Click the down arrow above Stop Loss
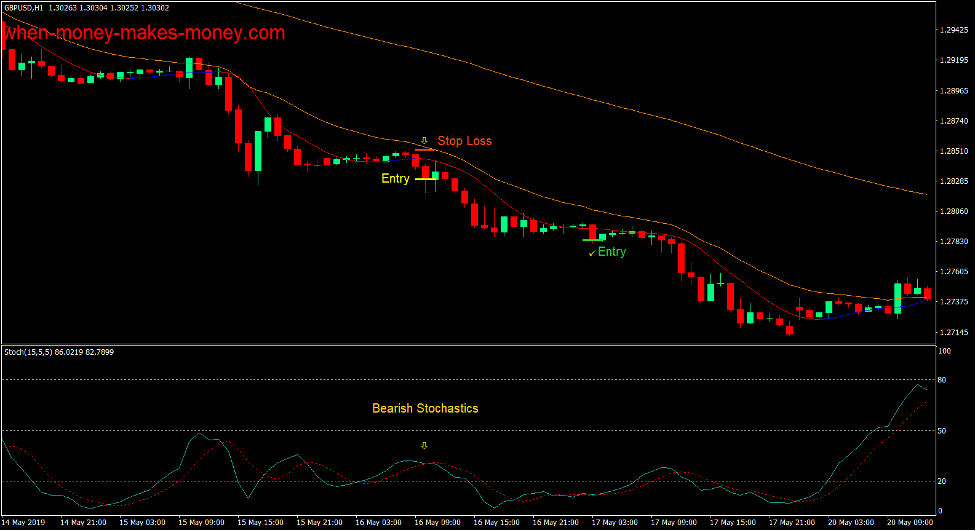The height and width of the screenshot is (531, 977). (424, 141)
